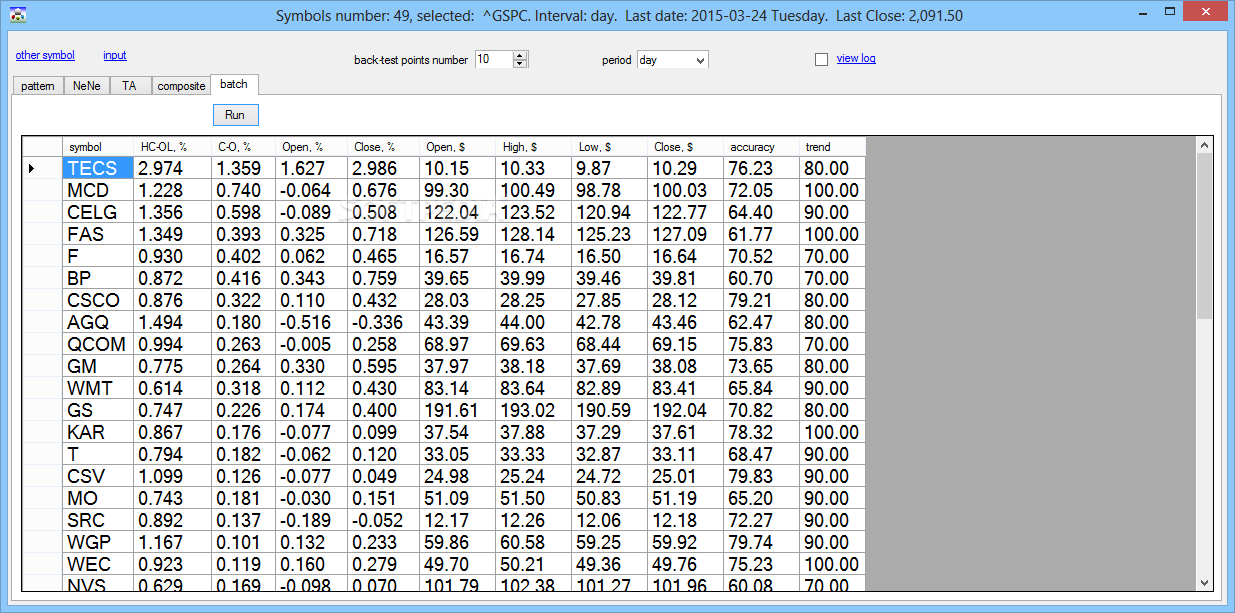This screenshot has height=613, width=1235.
Task: Select the QCOM symbol cell
Action: click(98, 345)
